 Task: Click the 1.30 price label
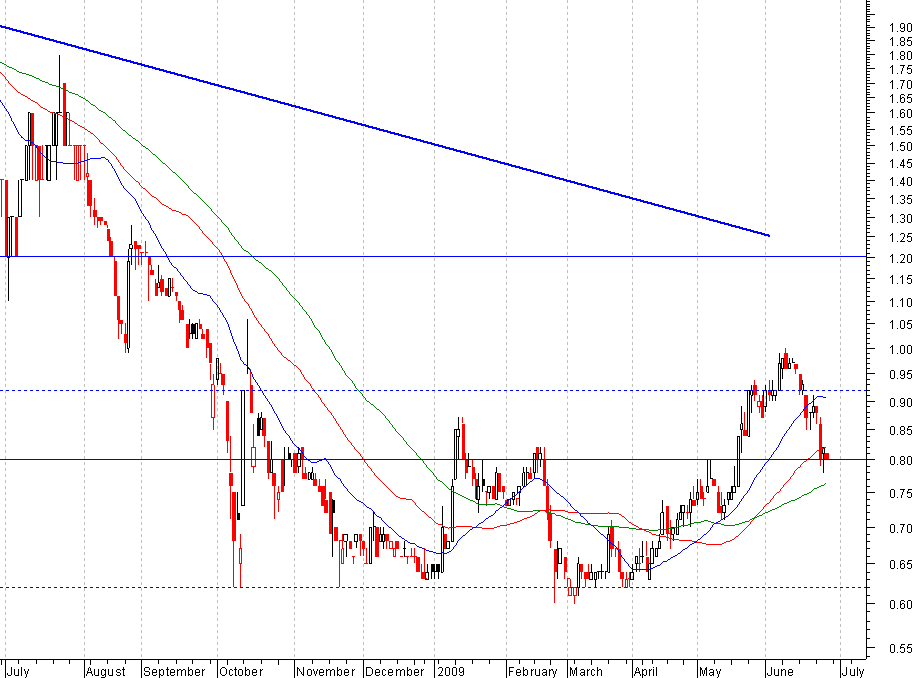(901, 218)
